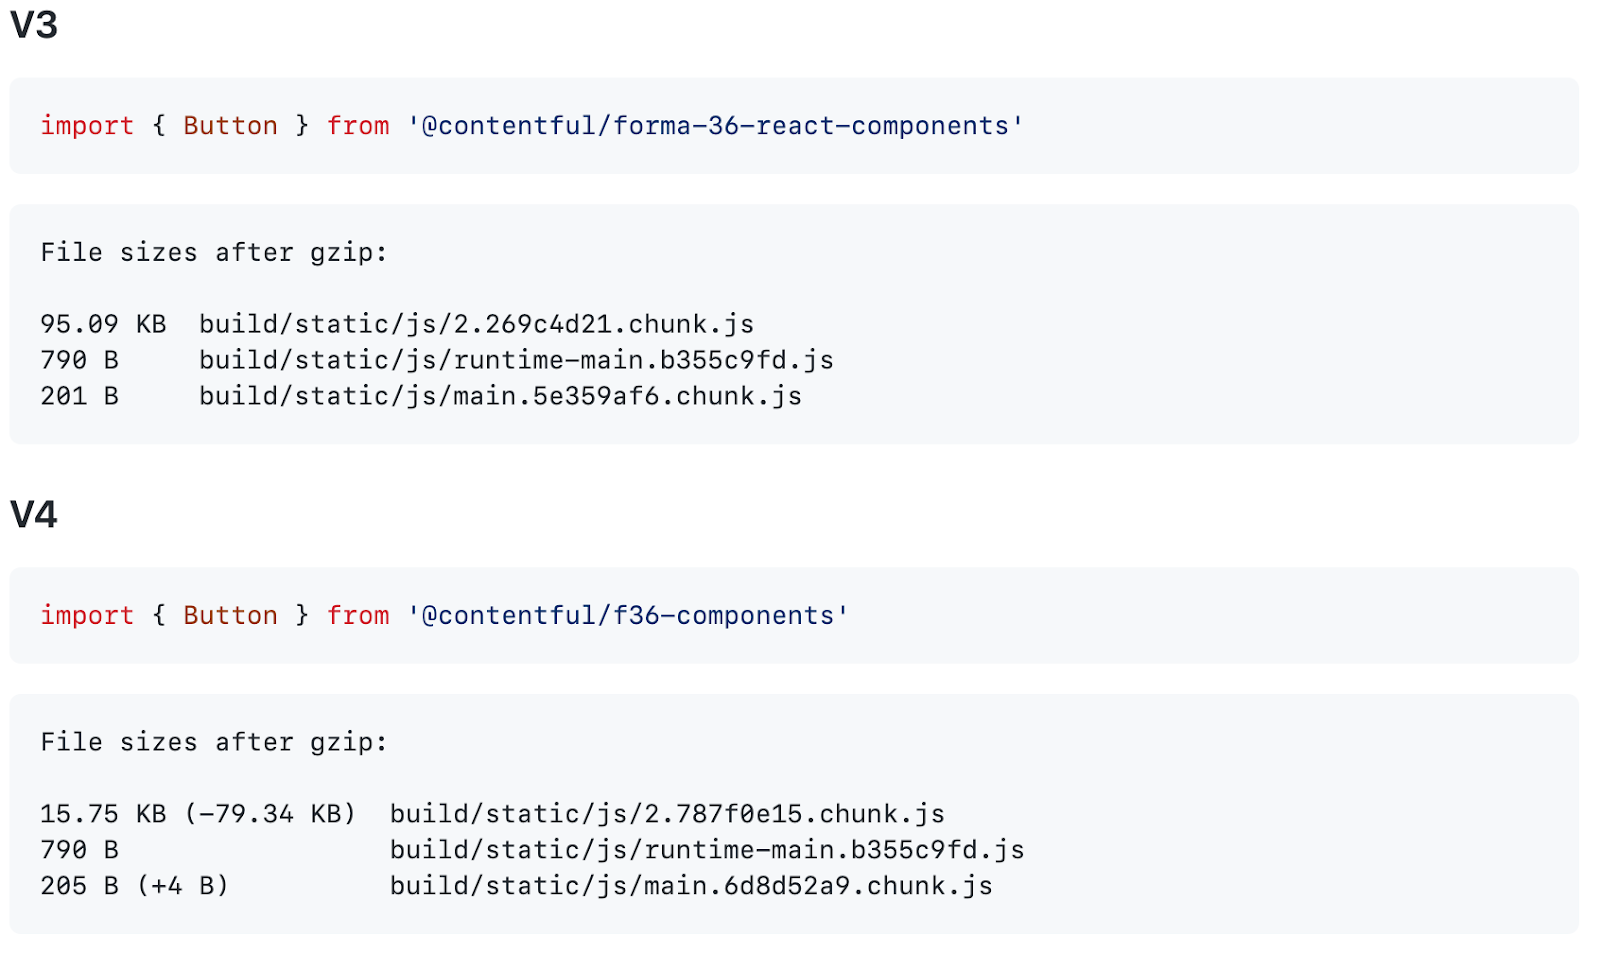Click the 'from' keyword in V4 import
This screenshot has width=1600, height=953.
click(358, 616)
